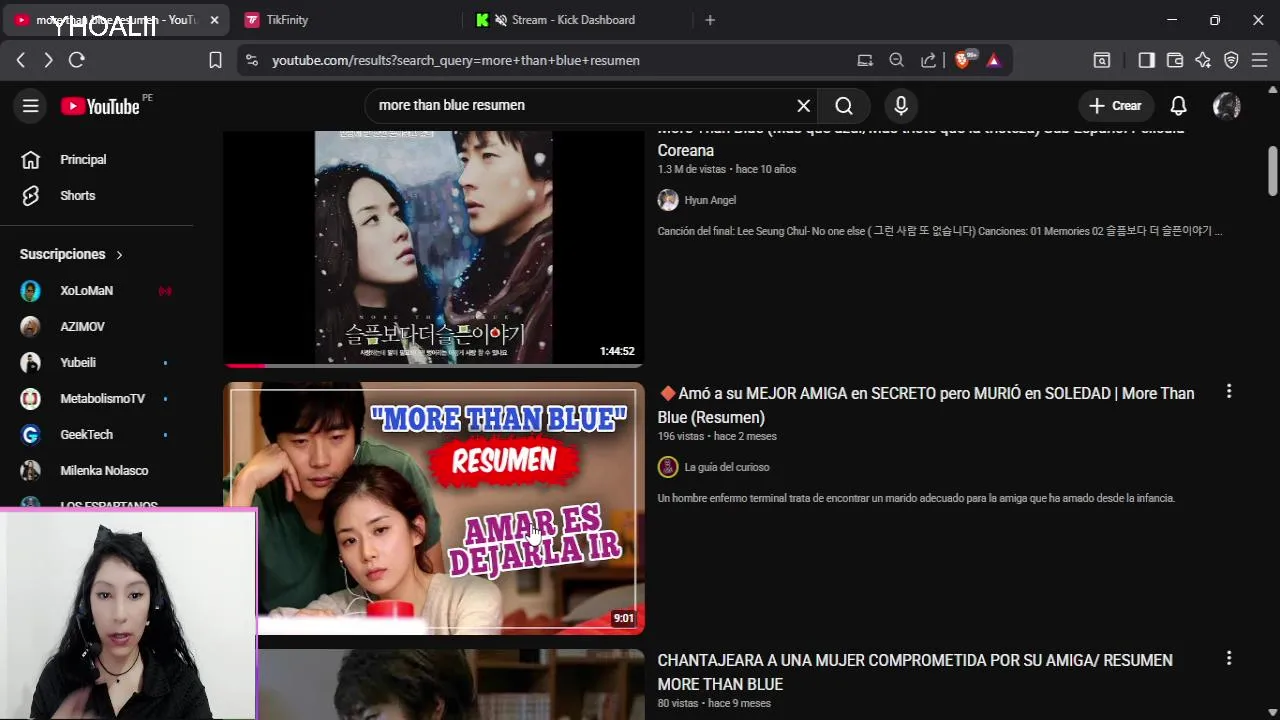Screen dimensions: 1280x720
Task: Open Brave Shields lion icon
Action: 964,61
